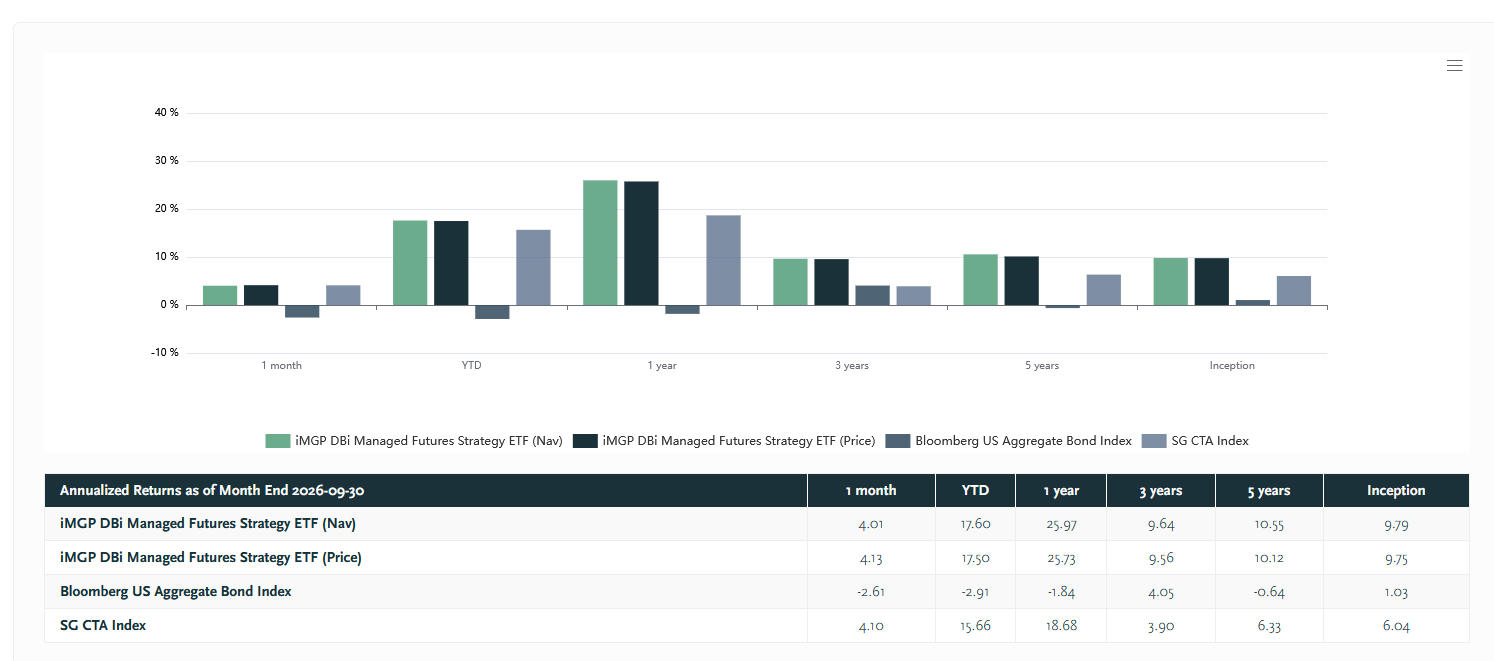This screenshot has height=661, width=1494.
Task: Click the Bloomberg Inception value 1.03
Action: (1396, 592)
